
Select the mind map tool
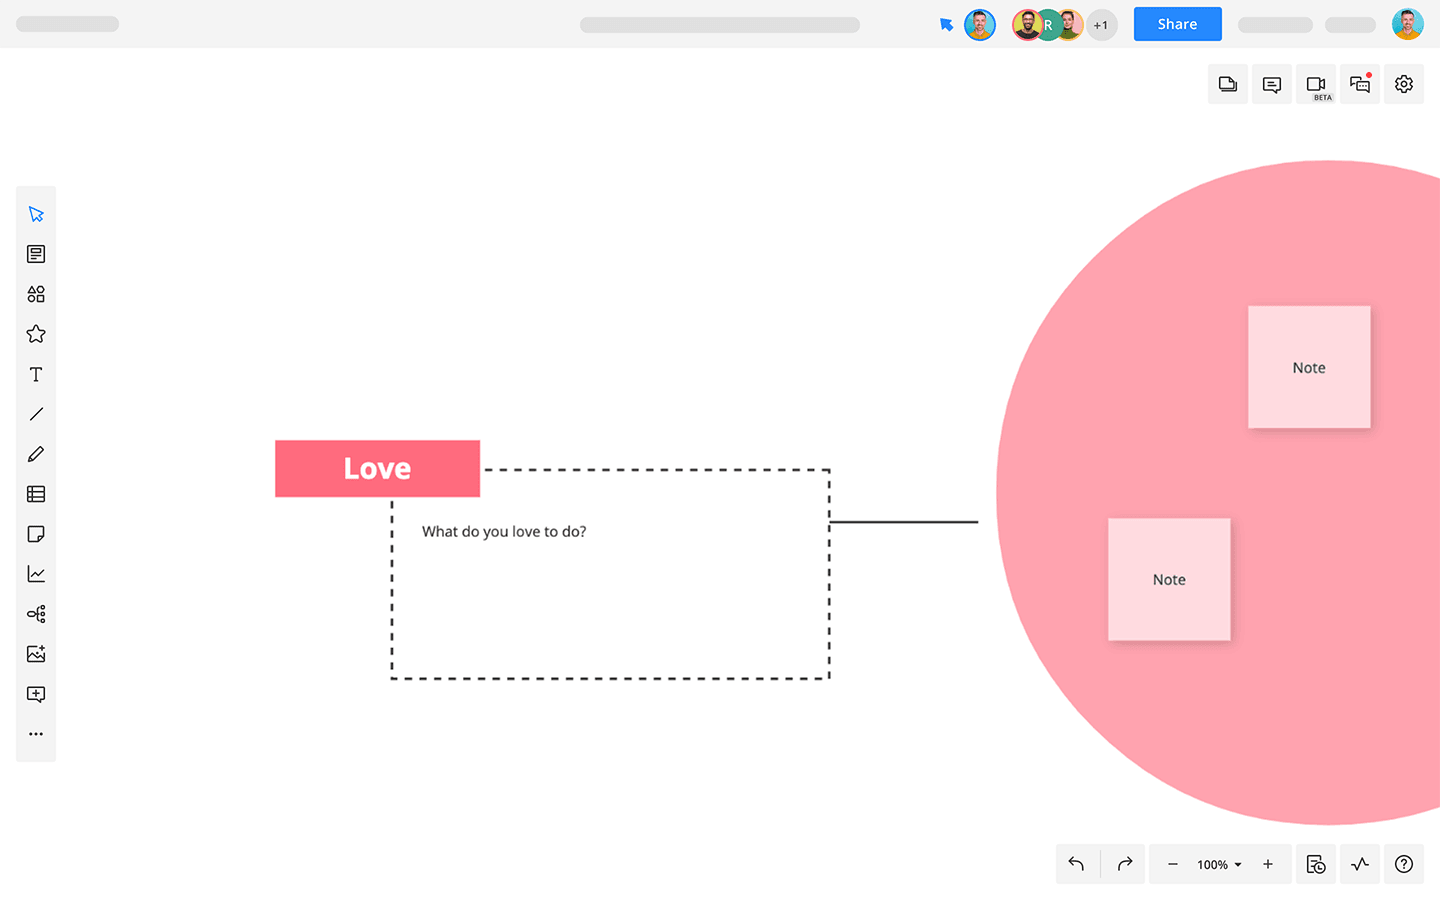pos(36,614)
